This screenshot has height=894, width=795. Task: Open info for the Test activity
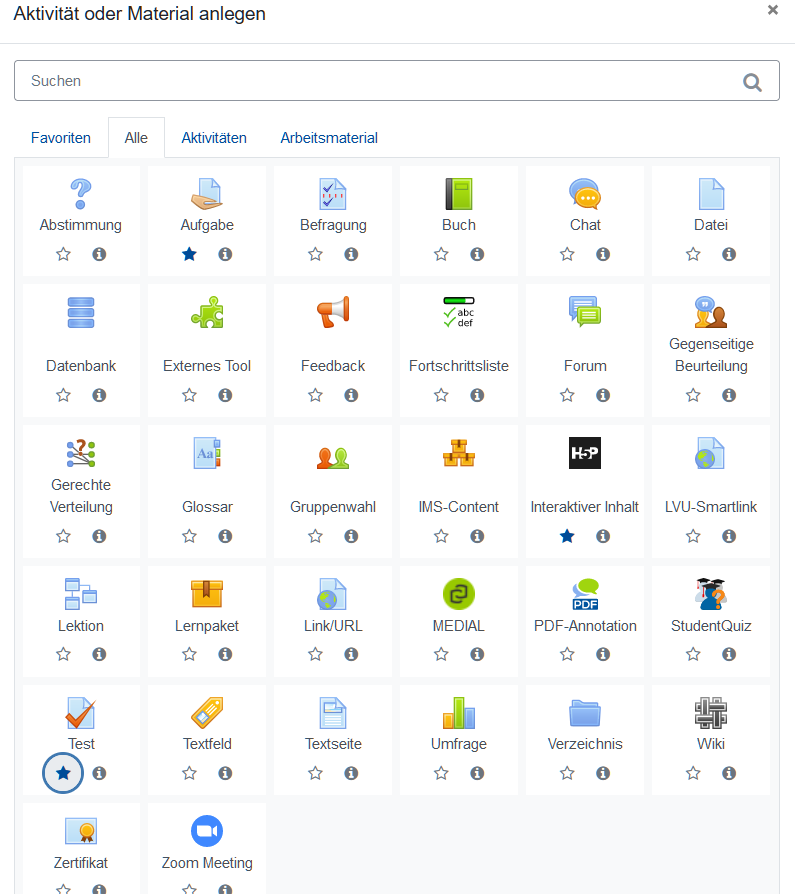click(x=99, y=773)
